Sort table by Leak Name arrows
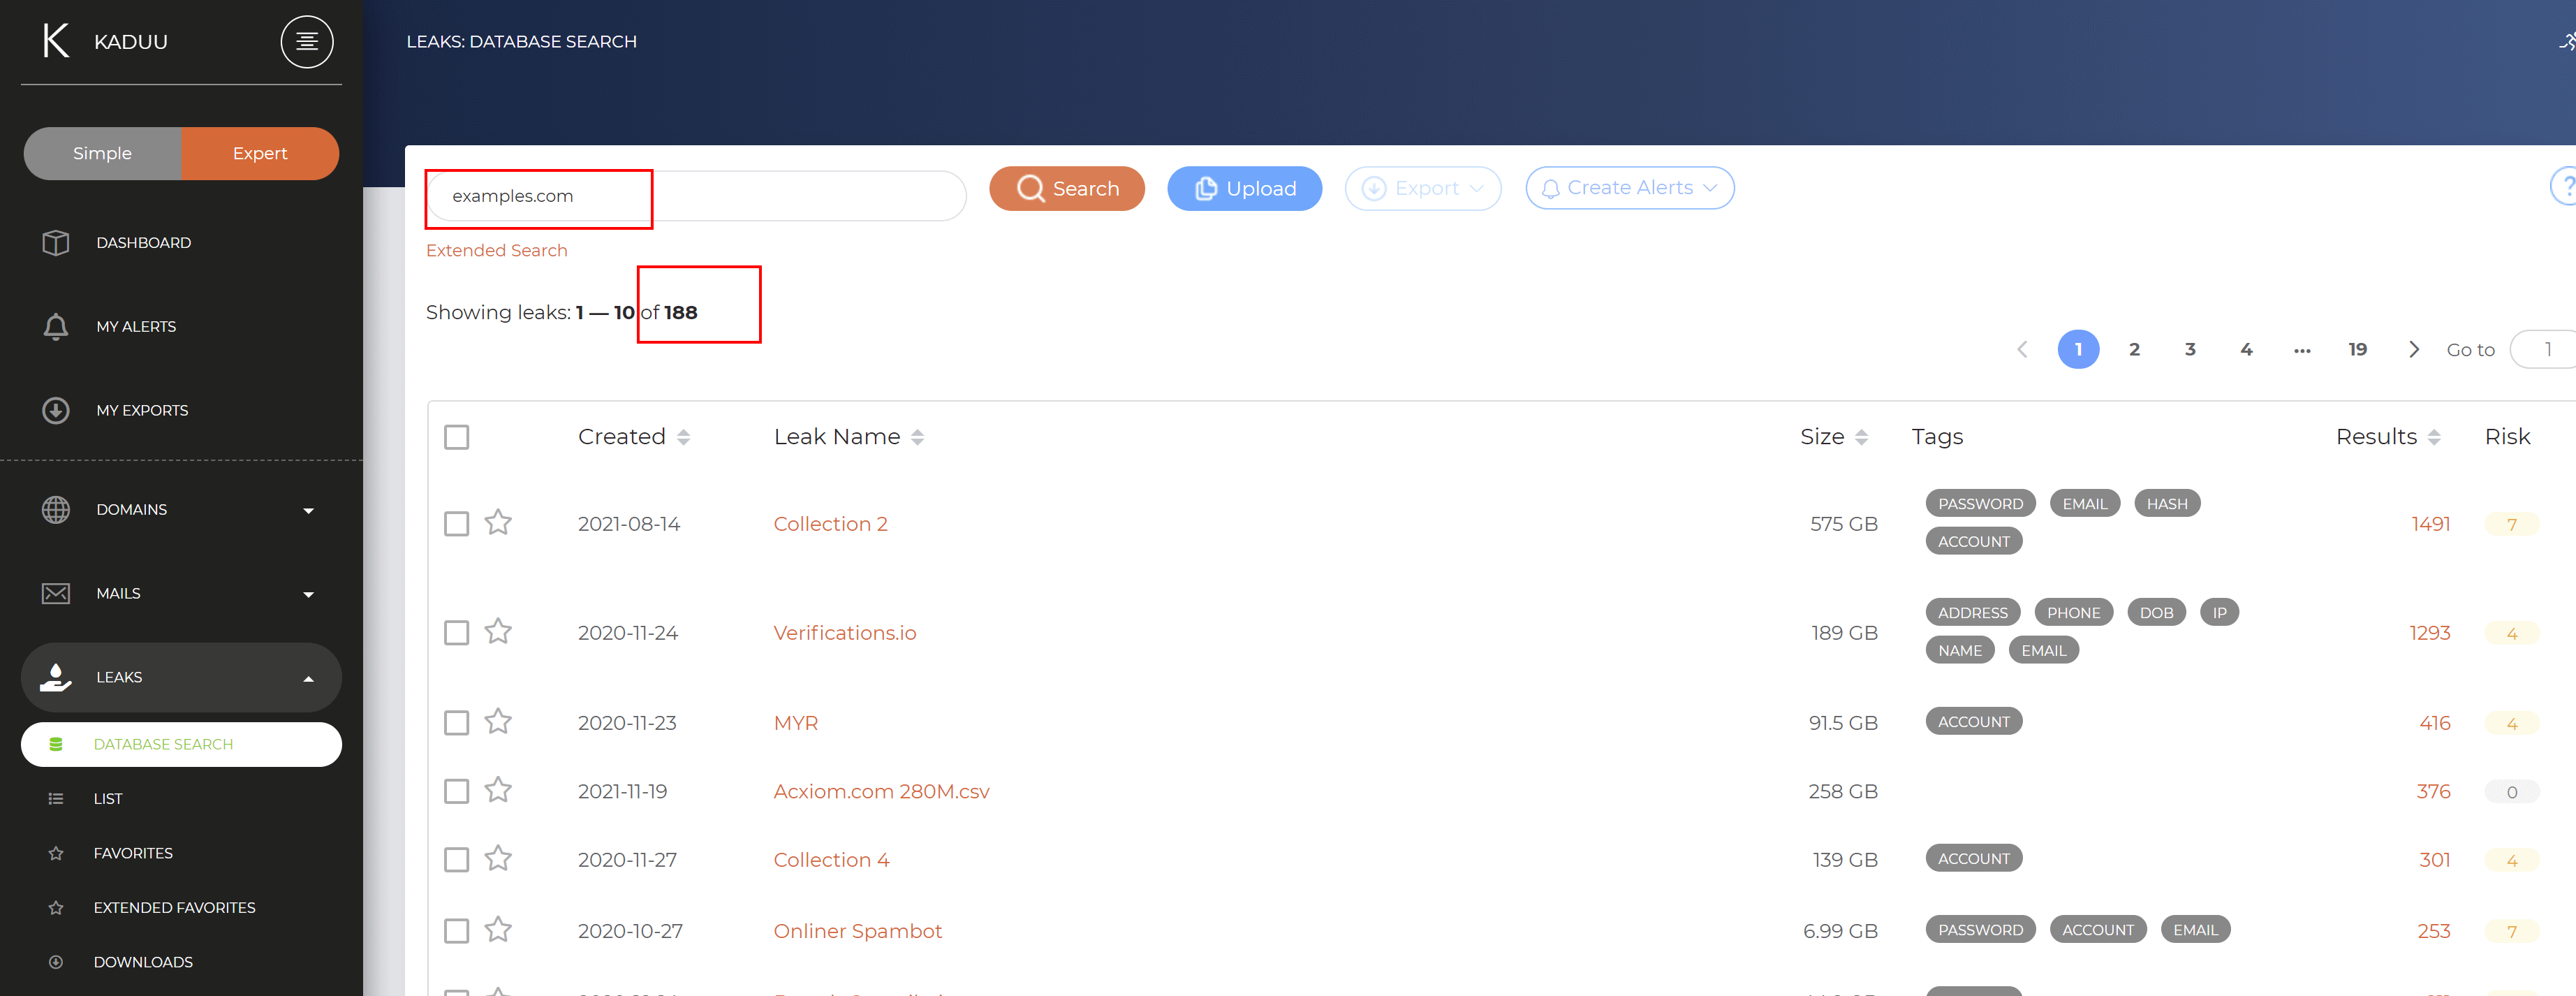Screen dimensions: 2576x996 (x=917, y=437)
